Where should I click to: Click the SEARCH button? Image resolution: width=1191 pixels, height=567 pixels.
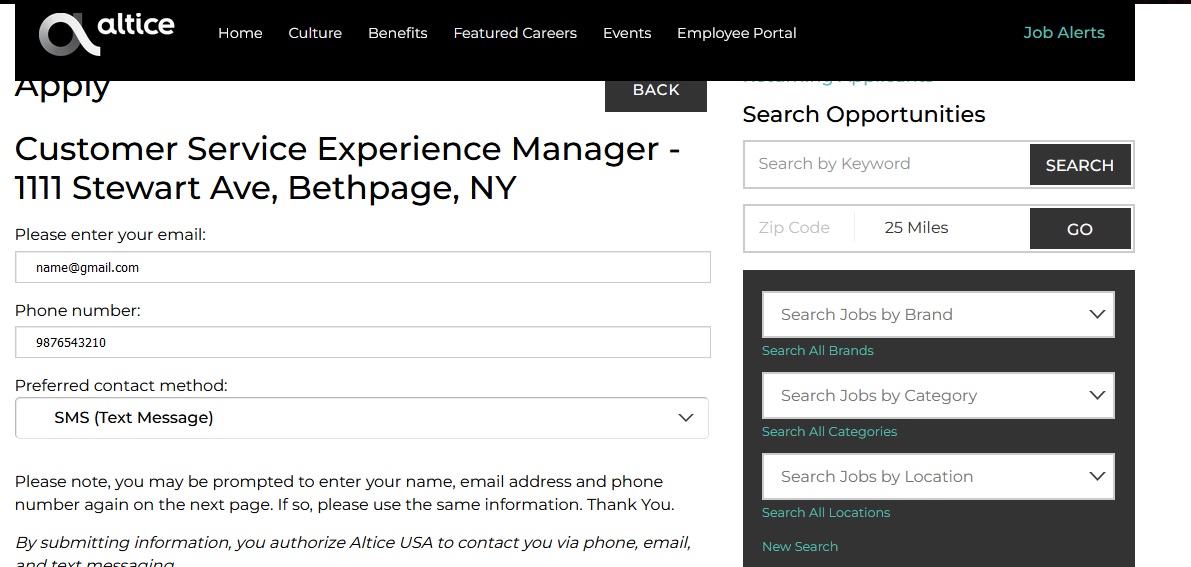click(x=1080, y=165)
